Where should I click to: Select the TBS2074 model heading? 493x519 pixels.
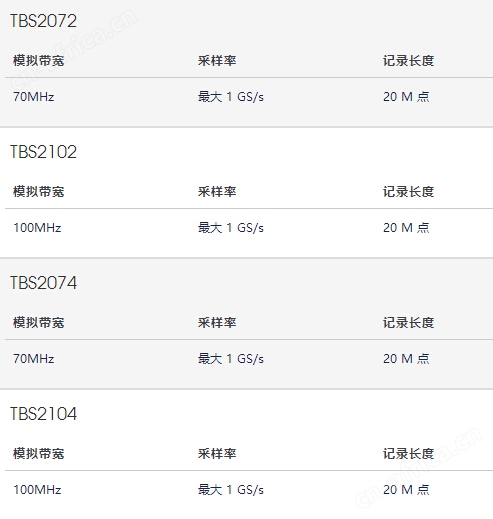point(43,283)
